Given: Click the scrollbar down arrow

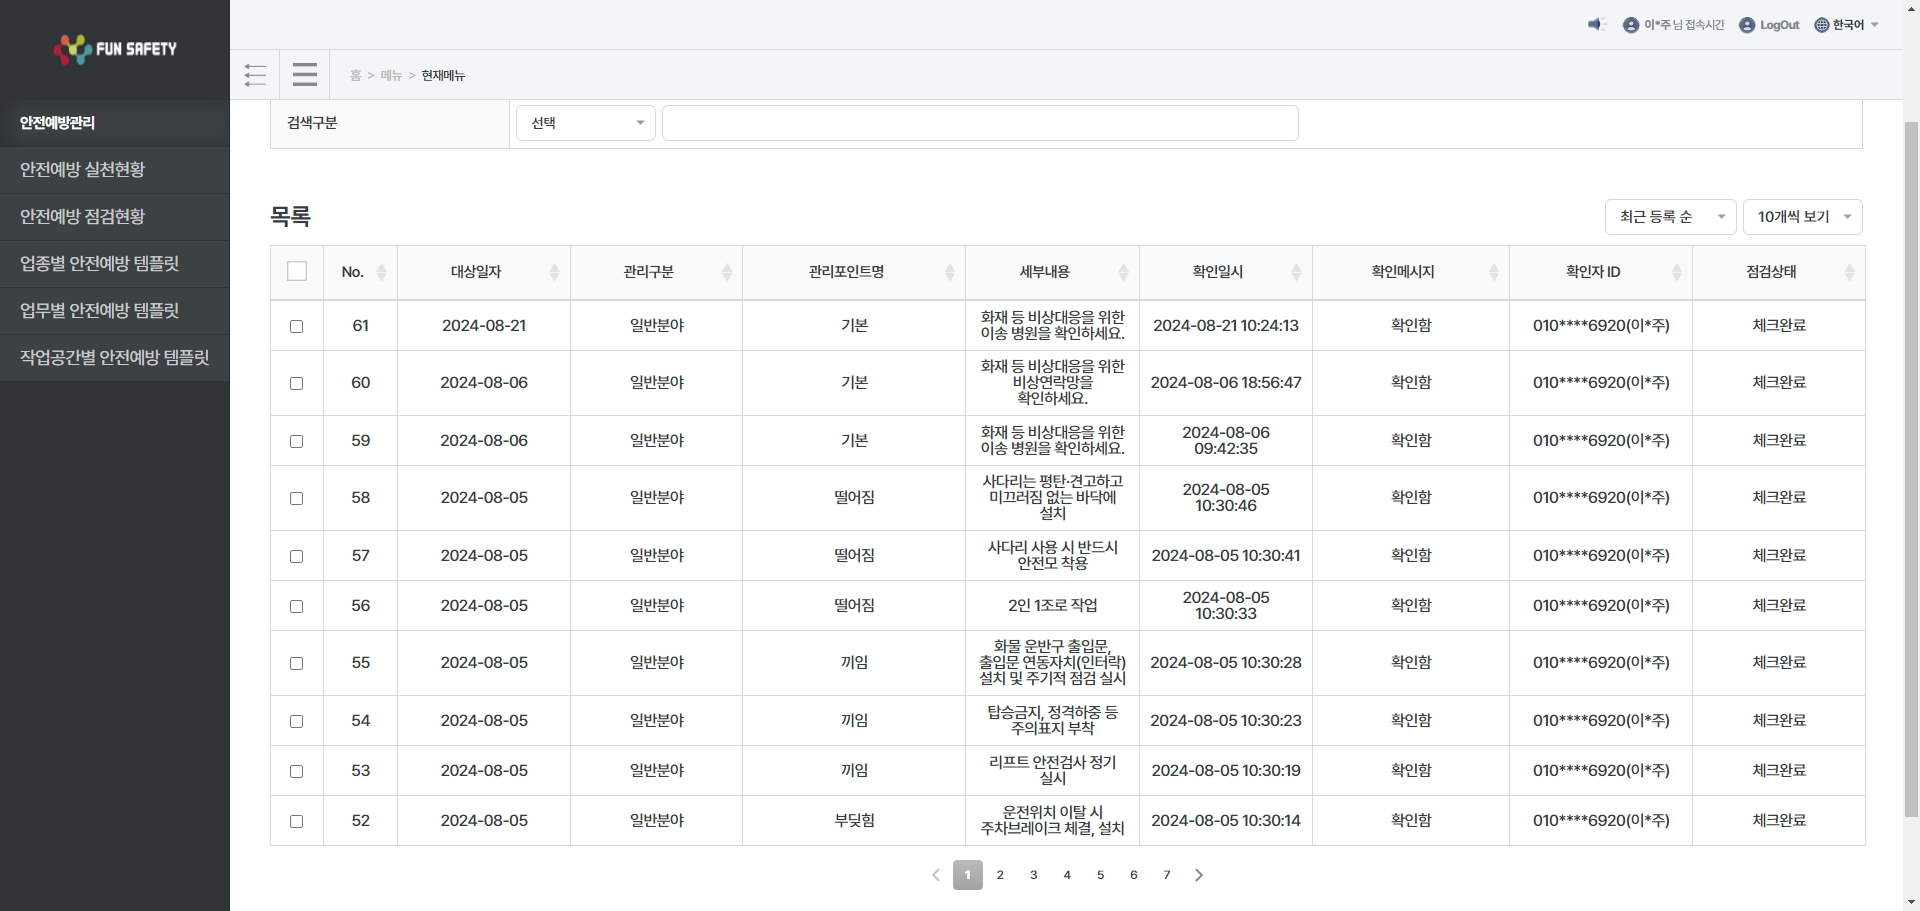Looking at the screenshot, I should click(x=1911, y=902).
